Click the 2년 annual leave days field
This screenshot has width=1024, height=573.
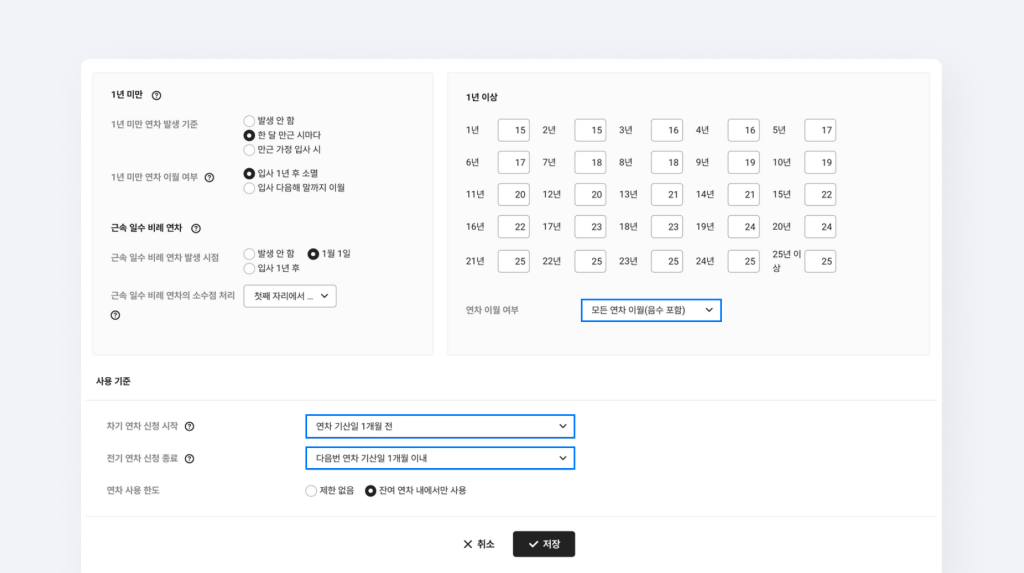(x=590, y=130)
